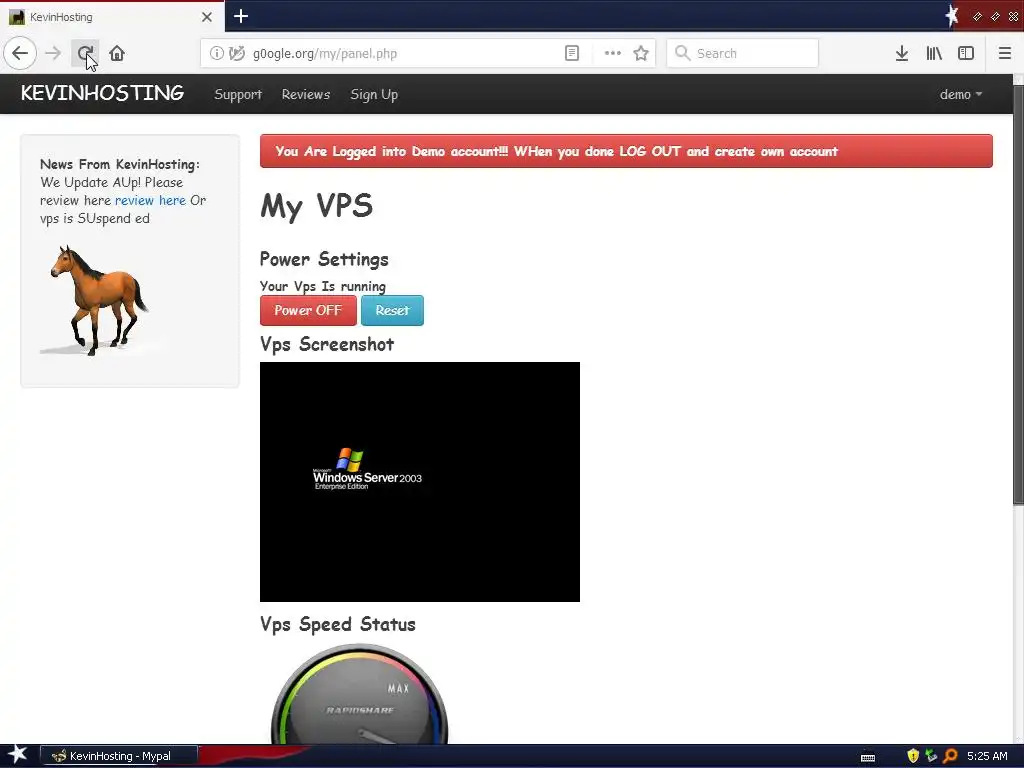Open the hamburger application menu
The image size is (1024, 768).
pos(1004,54)
